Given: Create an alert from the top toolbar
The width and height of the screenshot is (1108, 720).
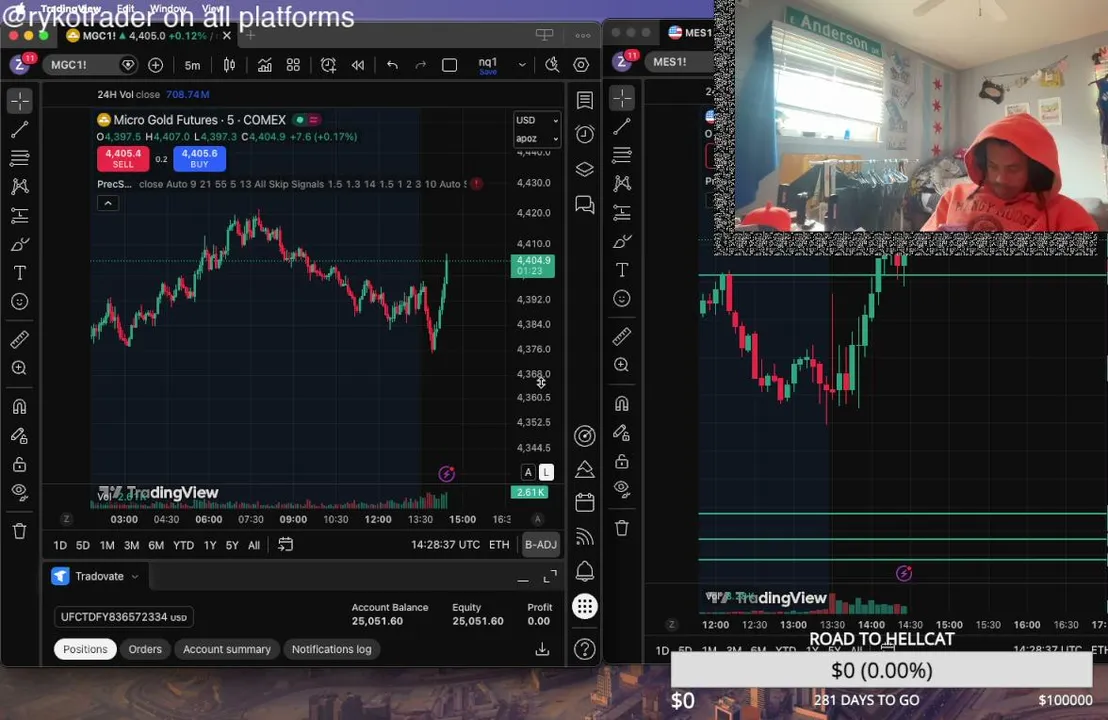Looking at the screenshot, I should coord(329,65).
